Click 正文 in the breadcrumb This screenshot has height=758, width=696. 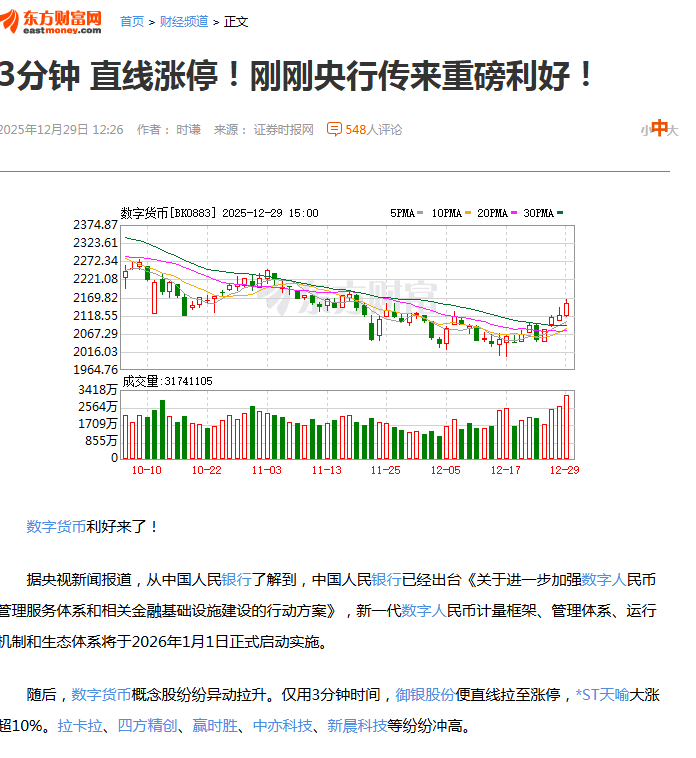click(x=236, y=22)
